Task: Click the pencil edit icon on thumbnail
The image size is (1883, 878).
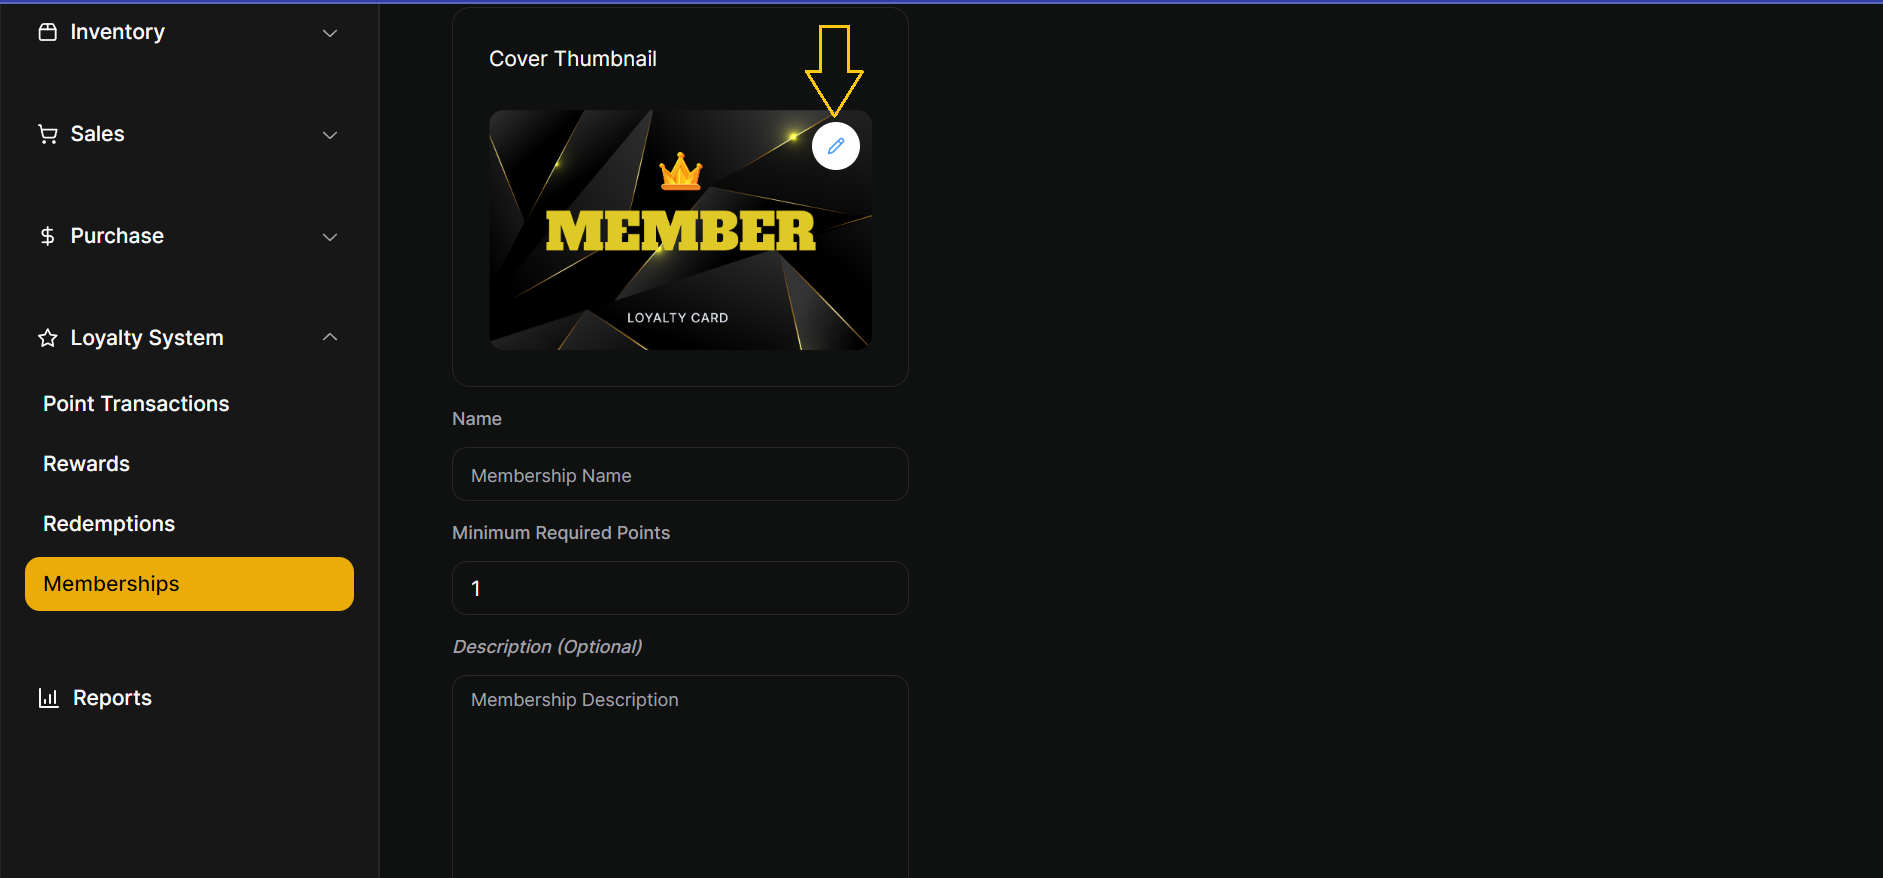Action: click(836, 146)
